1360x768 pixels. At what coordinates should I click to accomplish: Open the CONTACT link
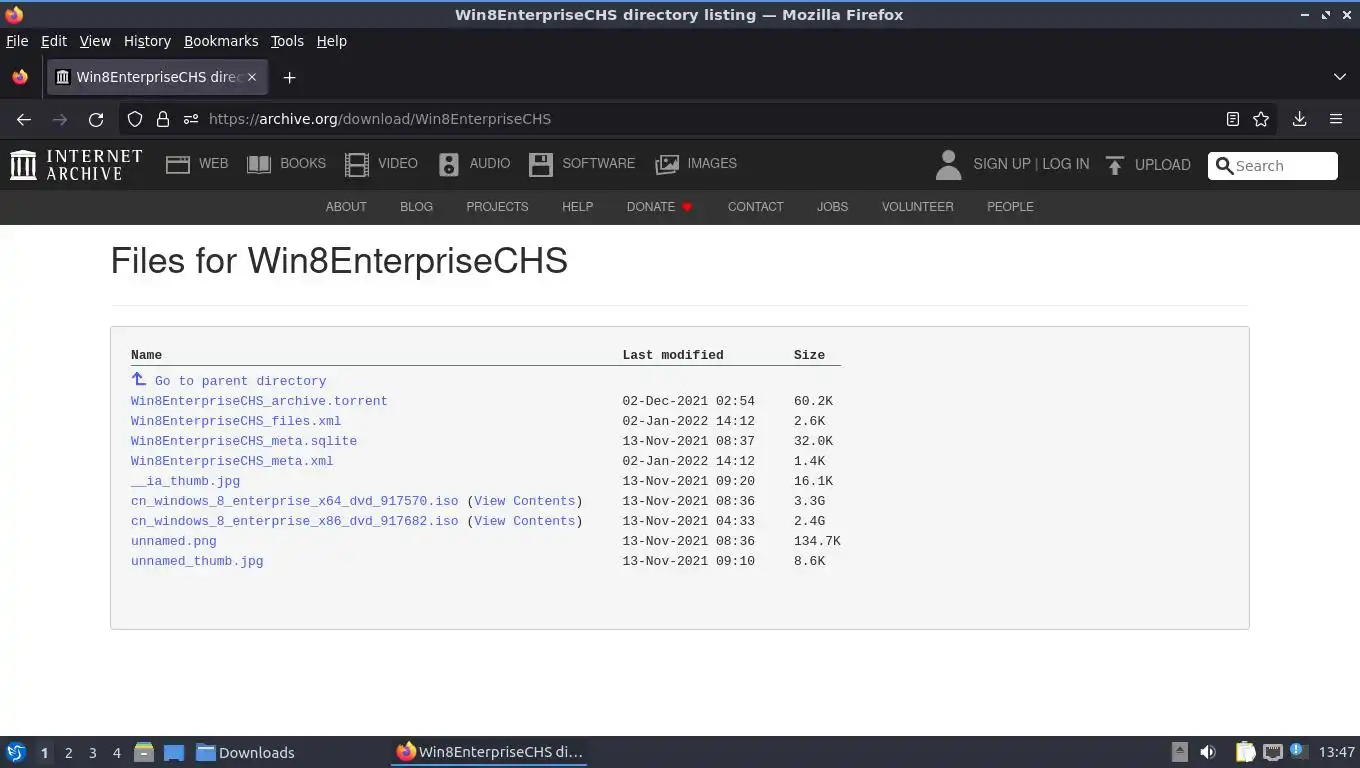click(755, 207)
